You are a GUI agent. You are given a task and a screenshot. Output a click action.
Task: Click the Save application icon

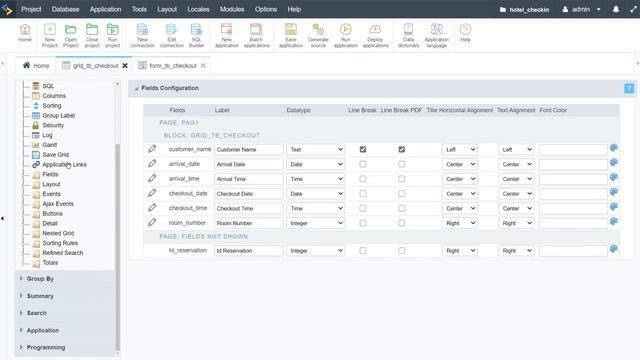click(291, 36)
